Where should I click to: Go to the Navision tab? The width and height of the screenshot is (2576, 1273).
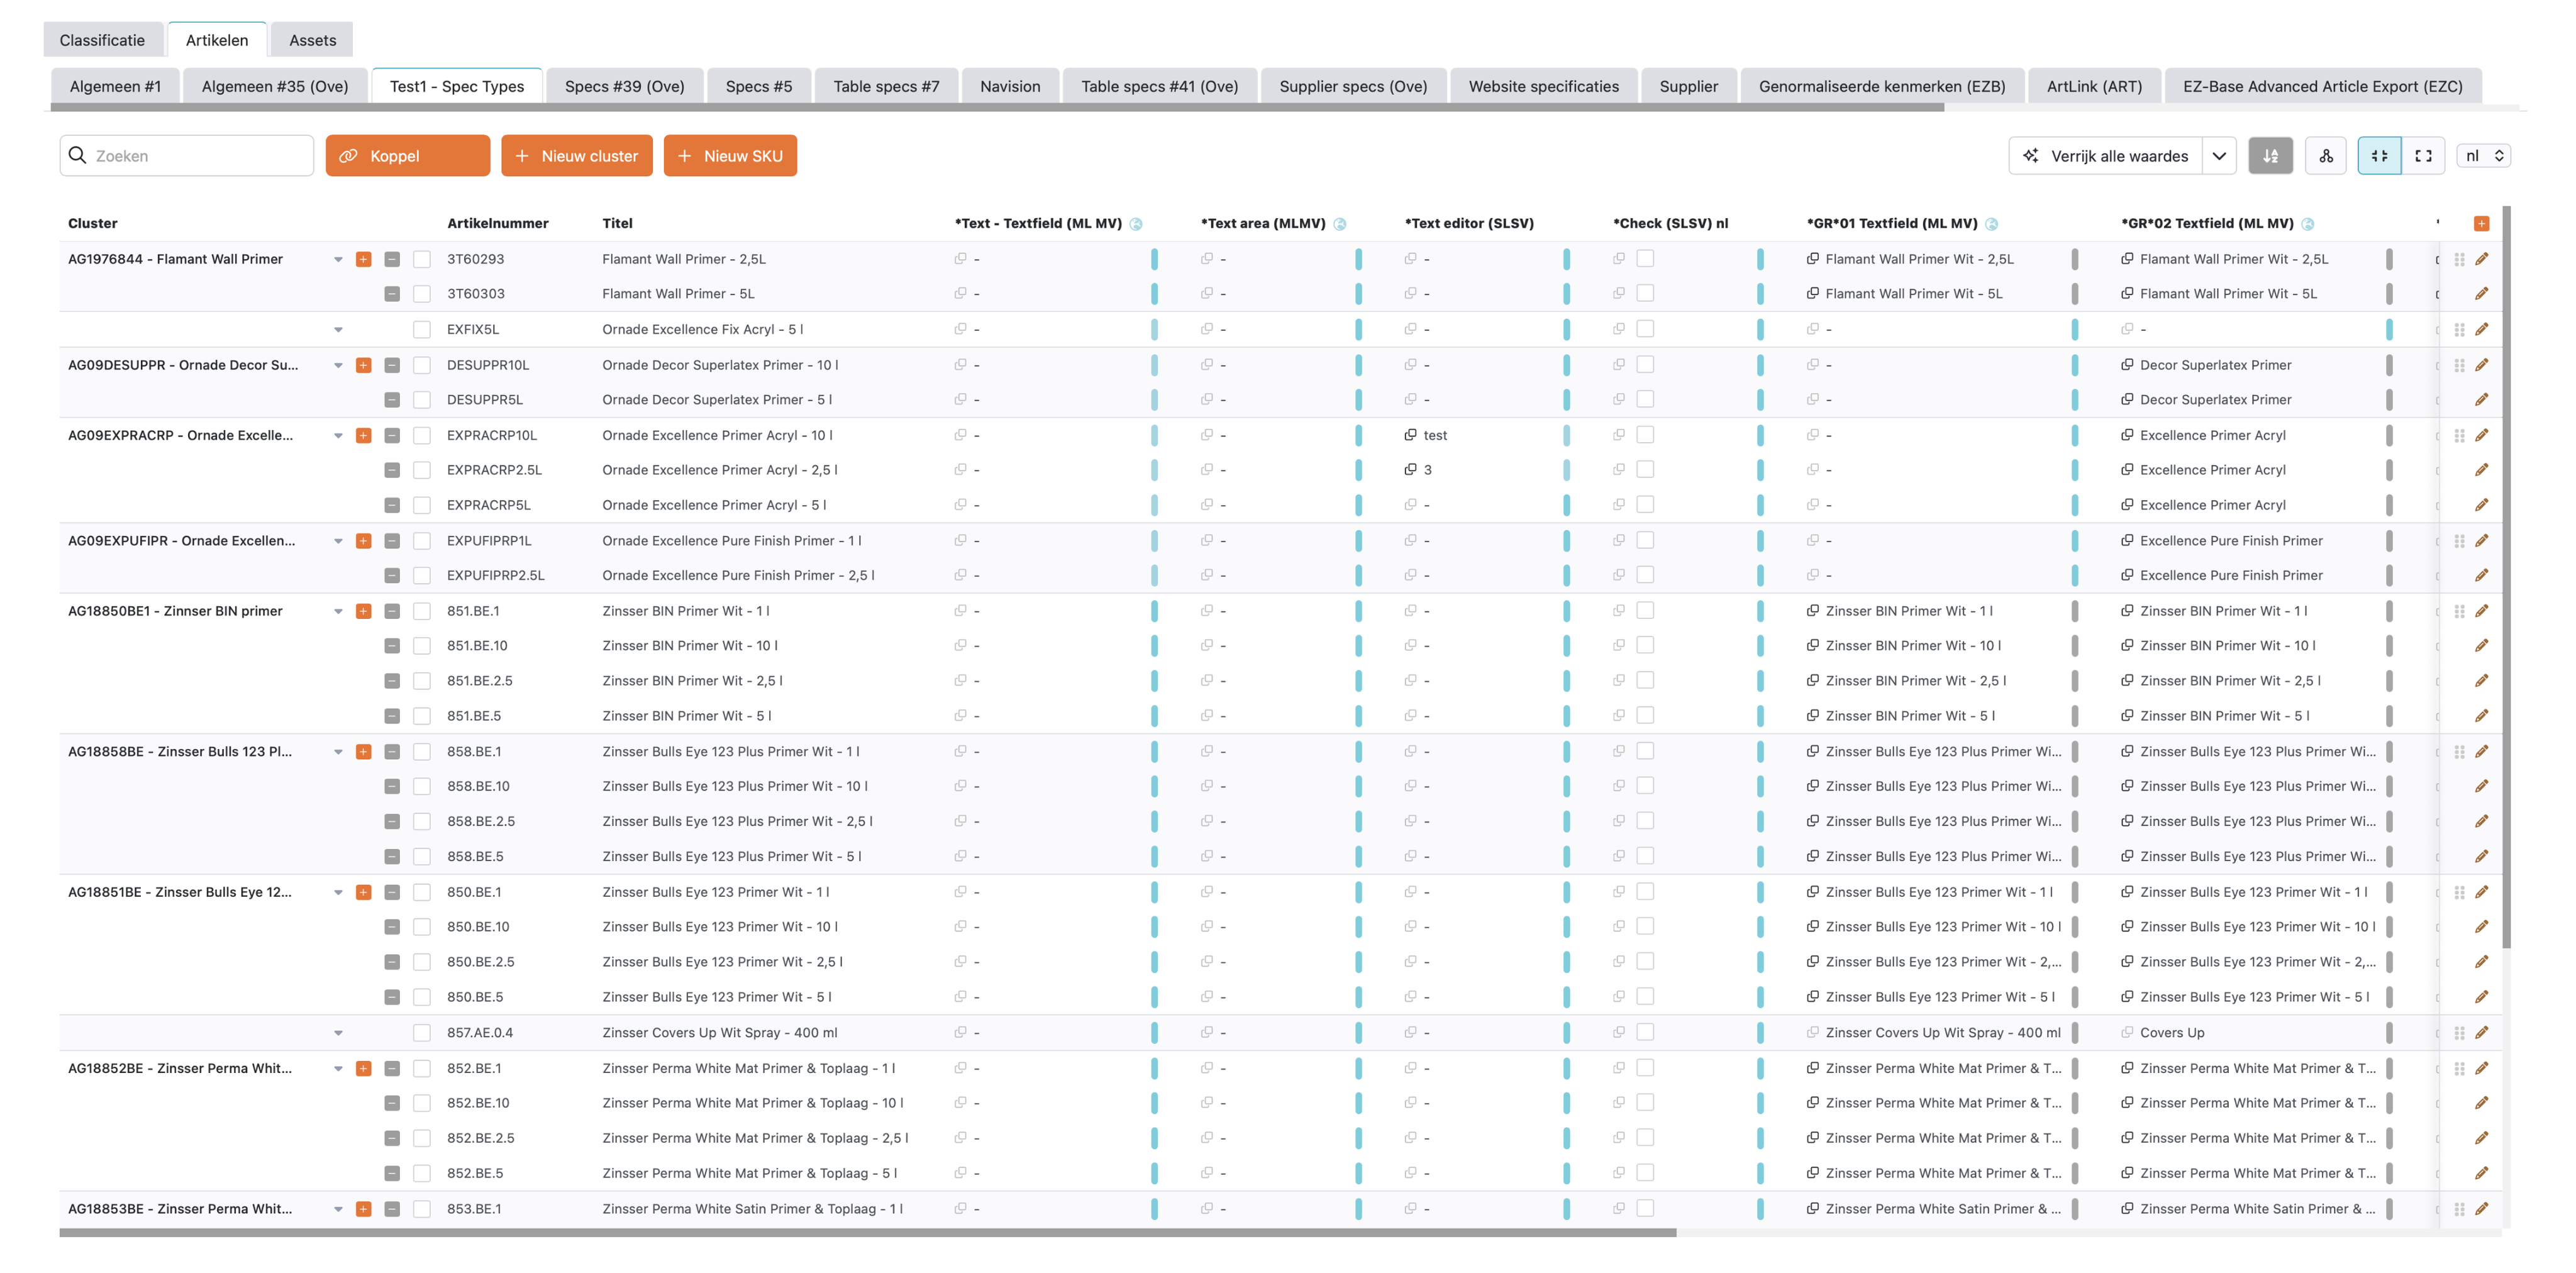(x=1010, y=86)
